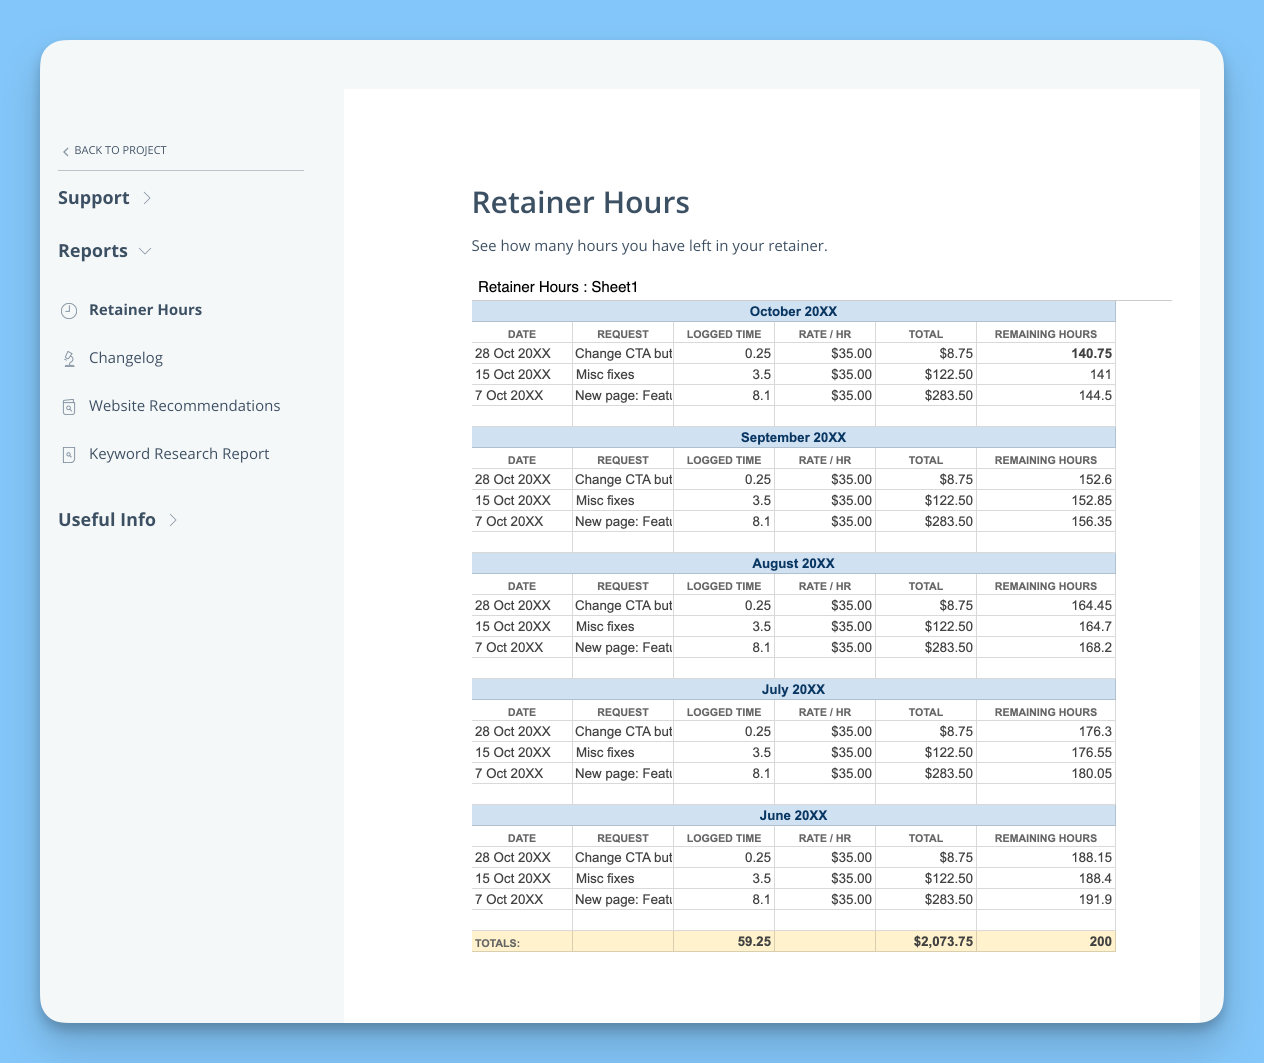Select the Retainer Hours : Sheet1 label
This screenshot has width=1264, height=1063.
558,287
